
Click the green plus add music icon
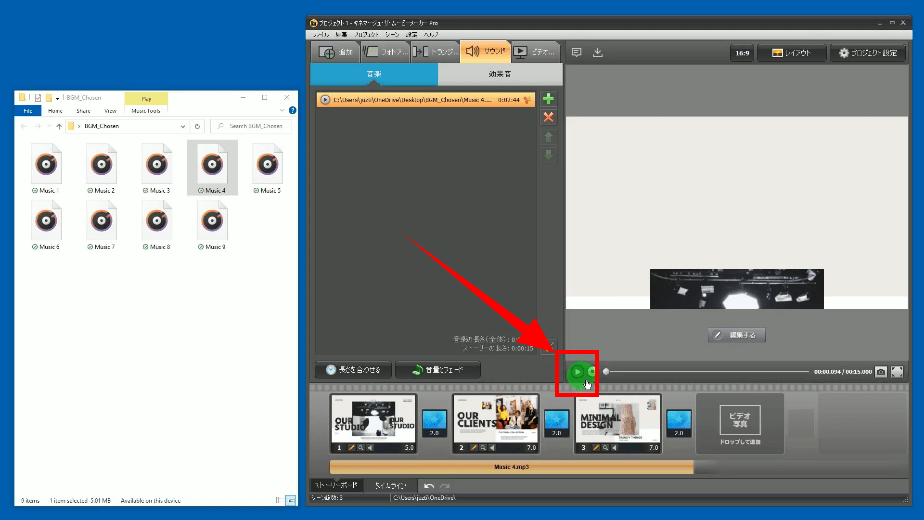coord(548,100)
